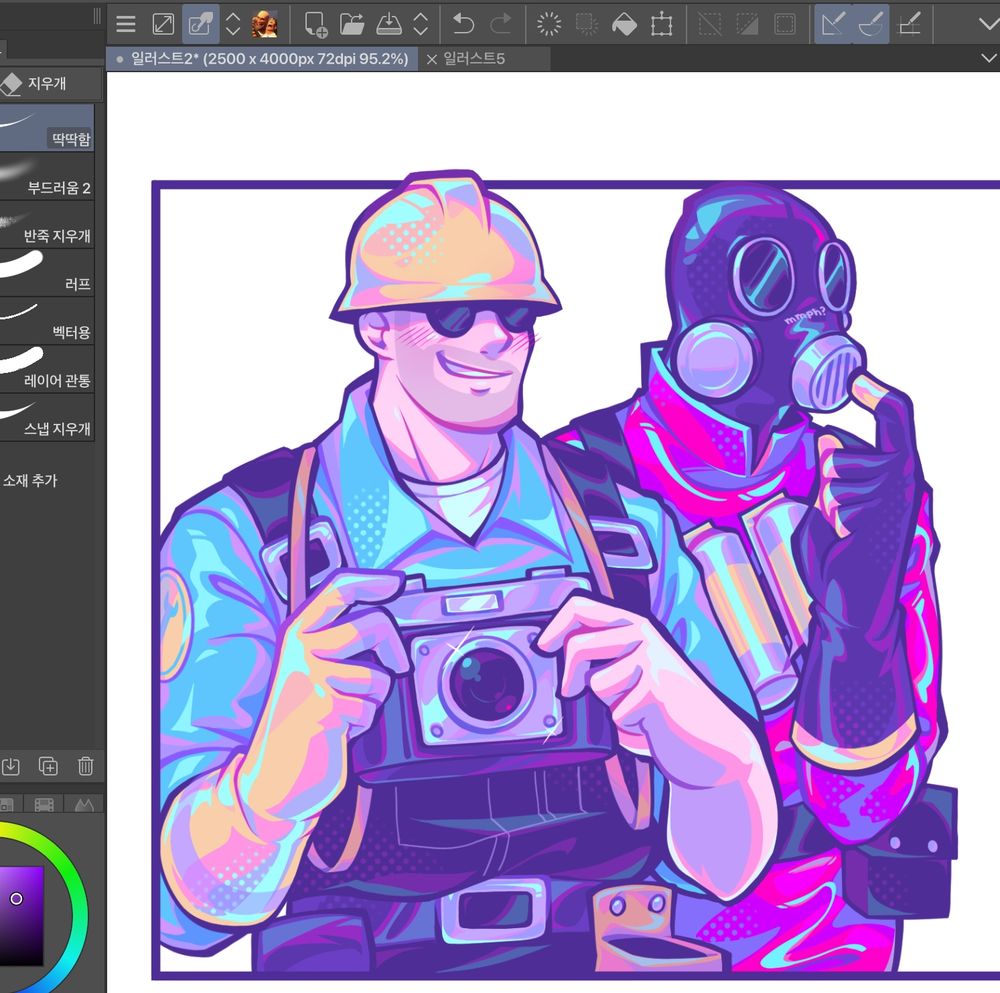Invert the selection area
The image size is (1000, 993).
747,24
